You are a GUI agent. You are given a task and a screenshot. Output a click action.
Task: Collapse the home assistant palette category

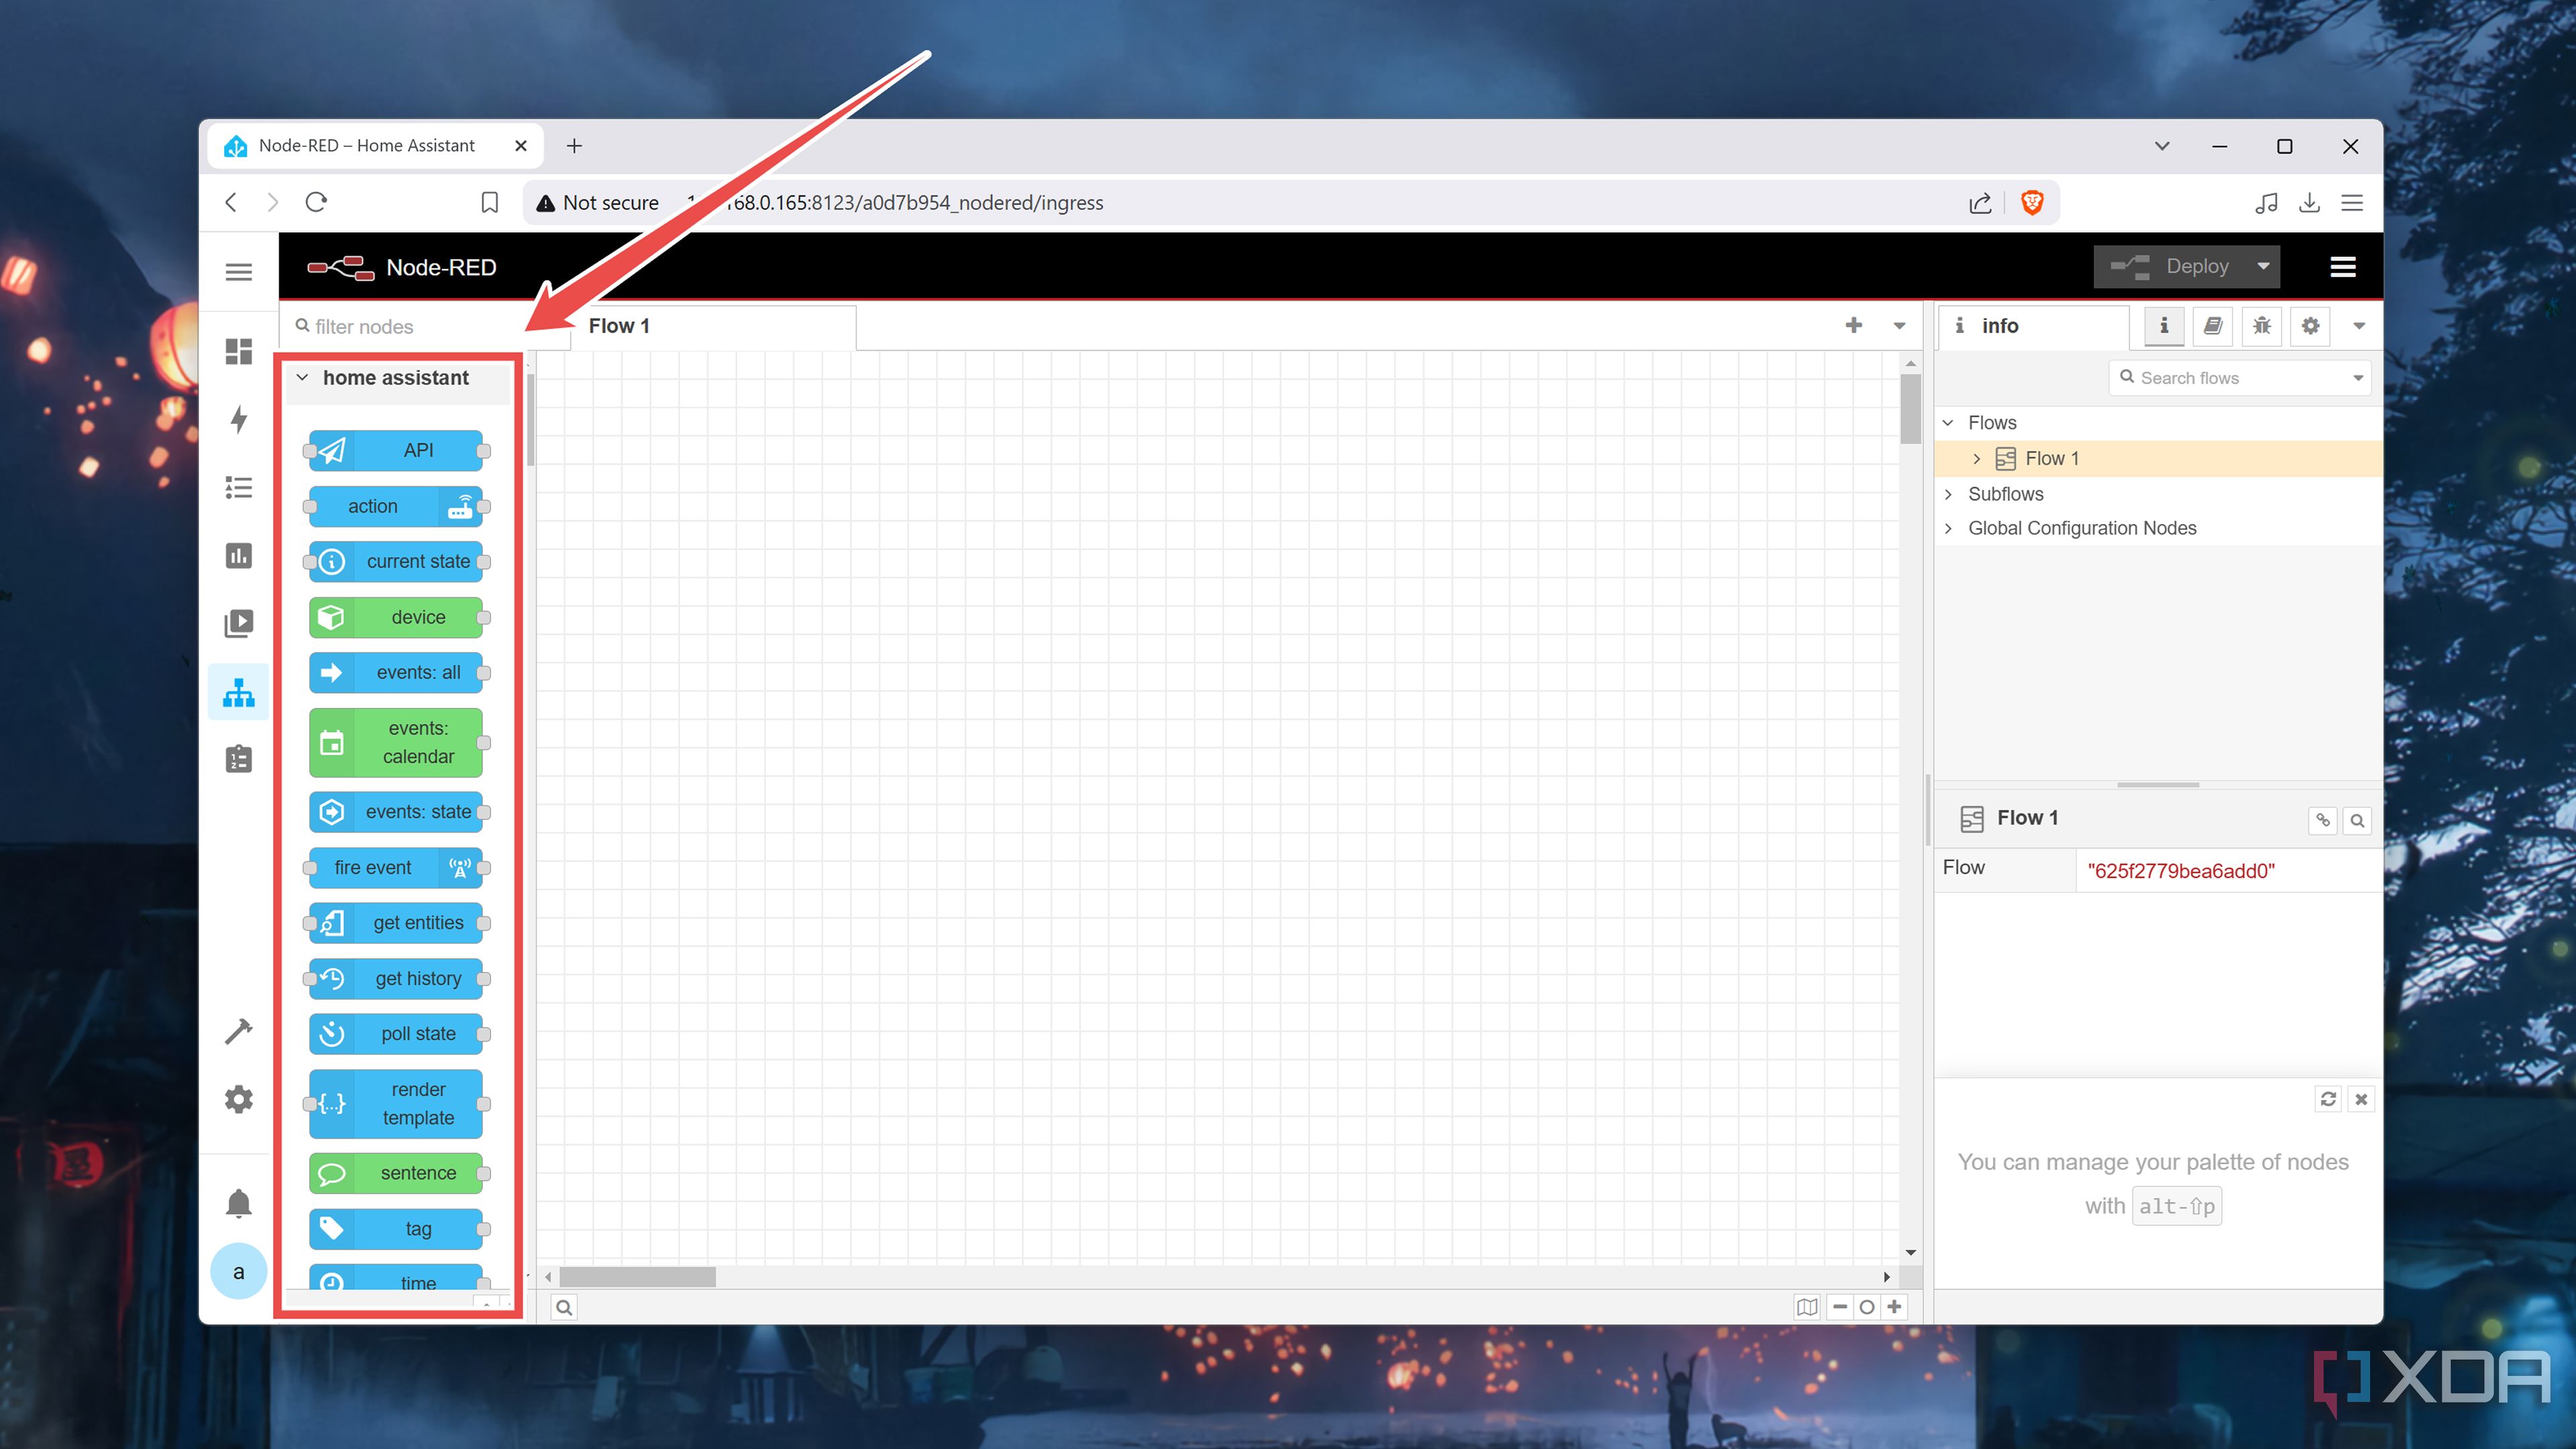[x=302, y=377]
